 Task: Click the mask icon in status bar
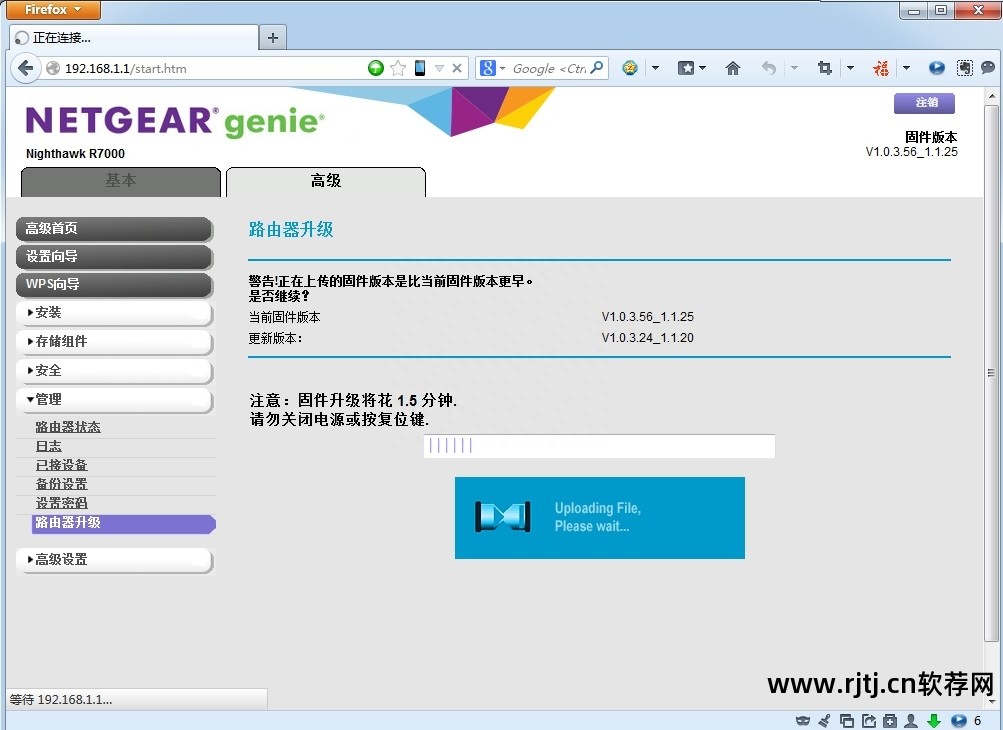point(803,720)
